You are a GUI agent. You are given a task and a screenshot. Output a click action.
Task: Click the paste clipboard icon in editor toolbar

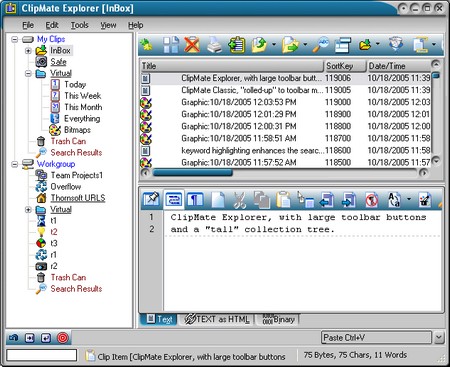coord(283,200)
